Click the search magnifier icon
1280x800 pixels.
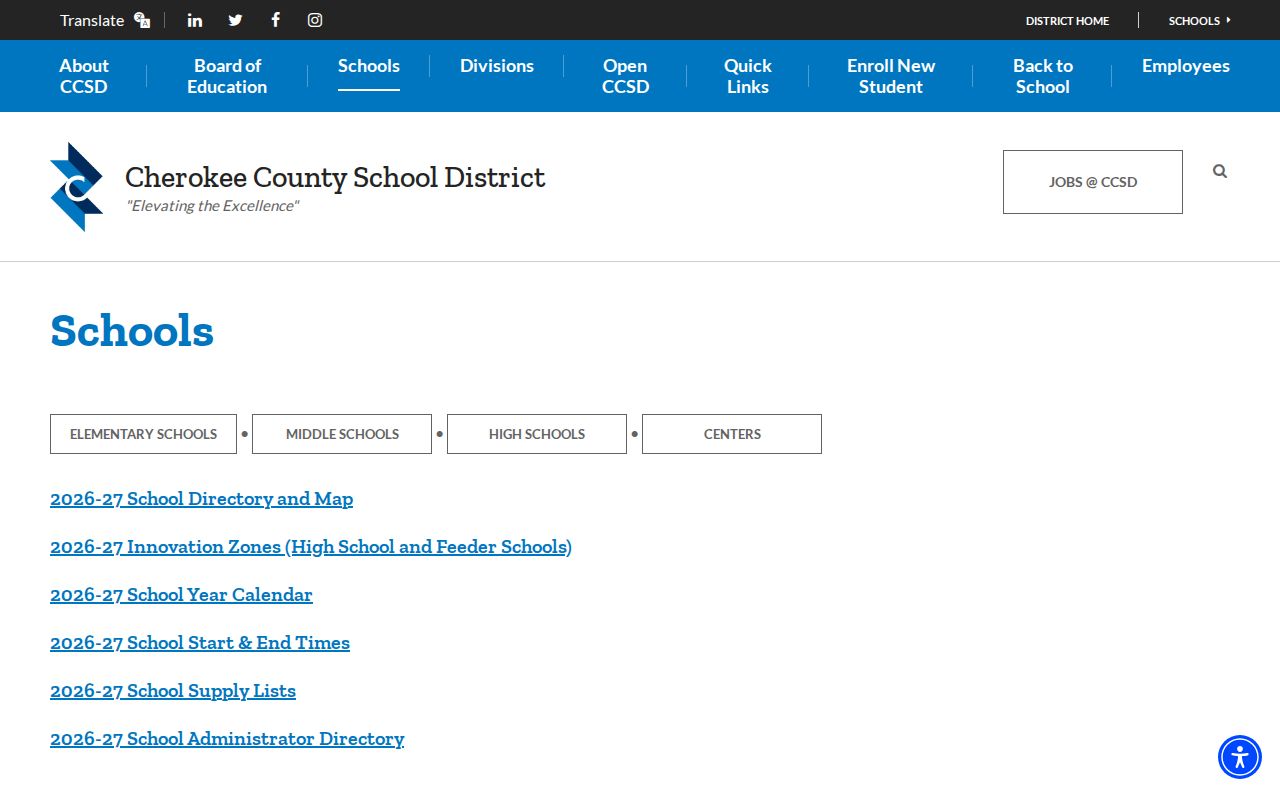coord(1220,171)
